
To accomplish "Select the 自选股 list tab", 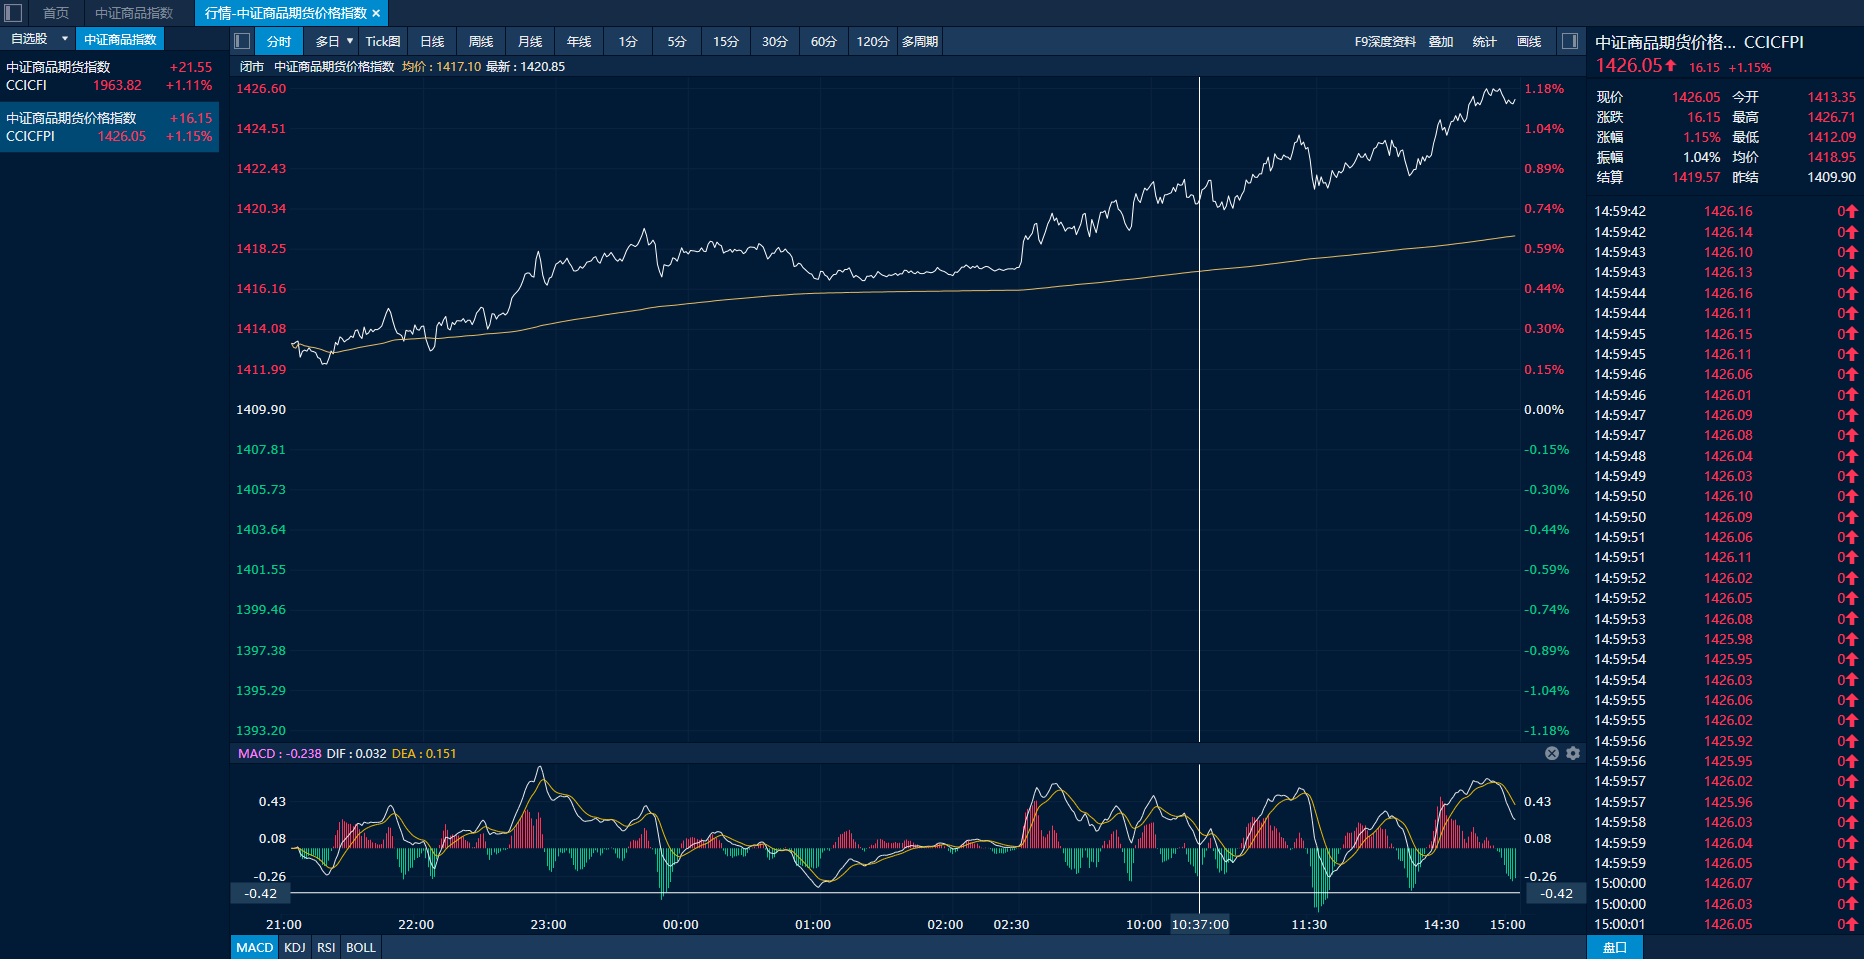I will [29, 39].
